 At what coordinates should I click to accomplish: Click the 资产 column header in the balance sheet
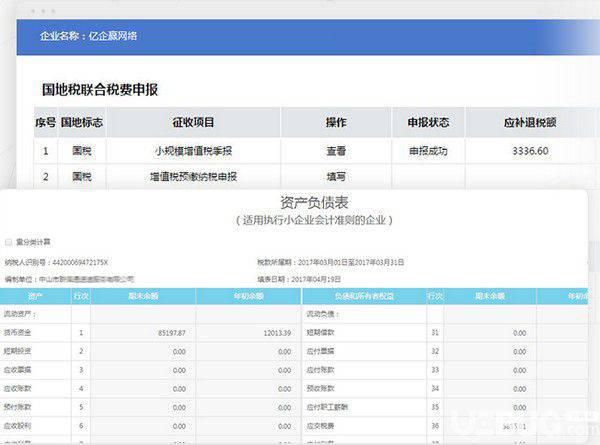point(35,296)
